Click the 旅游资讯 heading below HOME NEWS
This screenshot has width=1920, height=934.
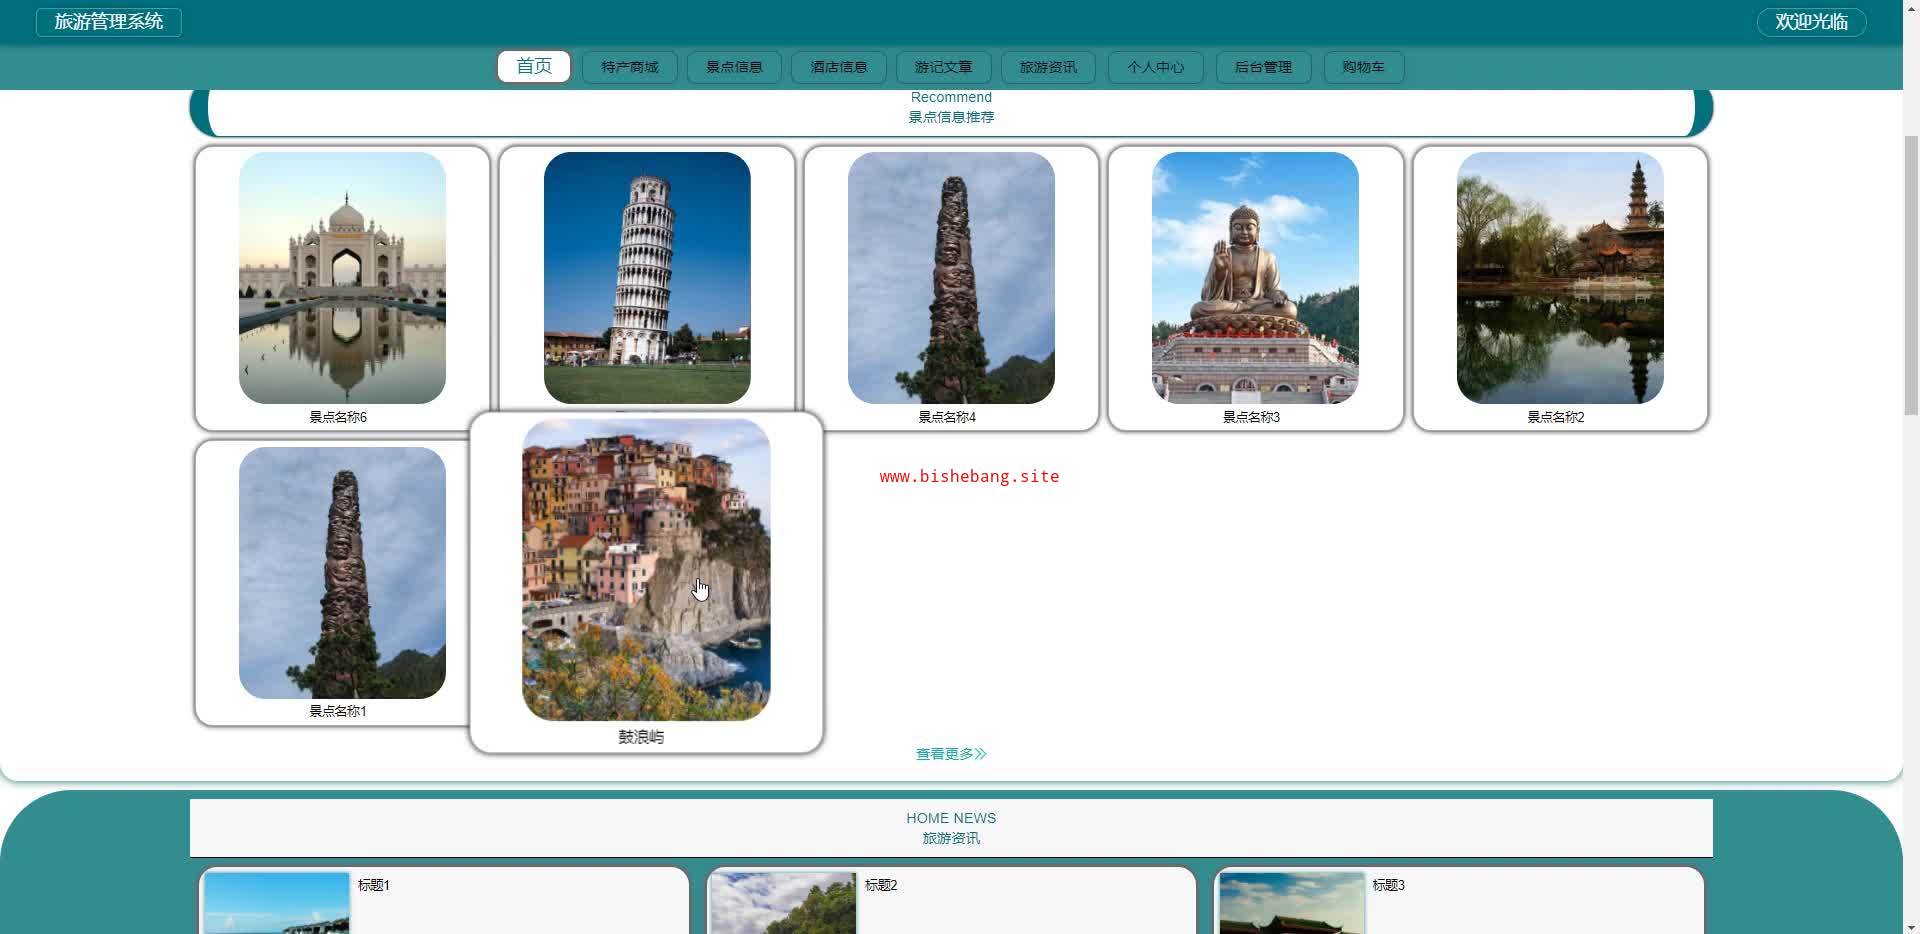(951, 838)
